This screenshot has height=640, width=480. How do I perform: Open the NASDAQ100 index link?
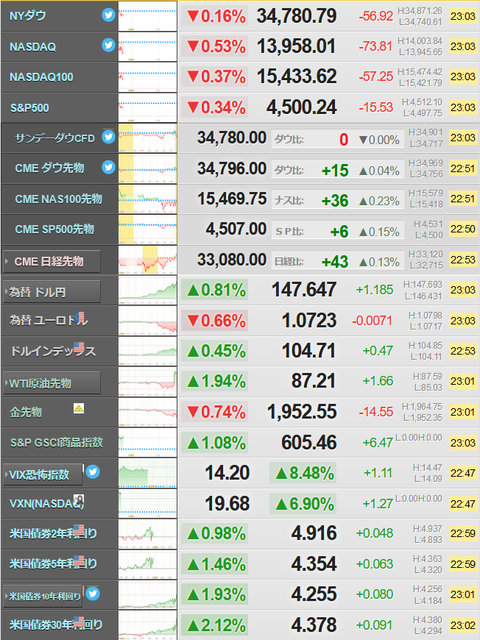pyautogui.click(x=41, y=77)
